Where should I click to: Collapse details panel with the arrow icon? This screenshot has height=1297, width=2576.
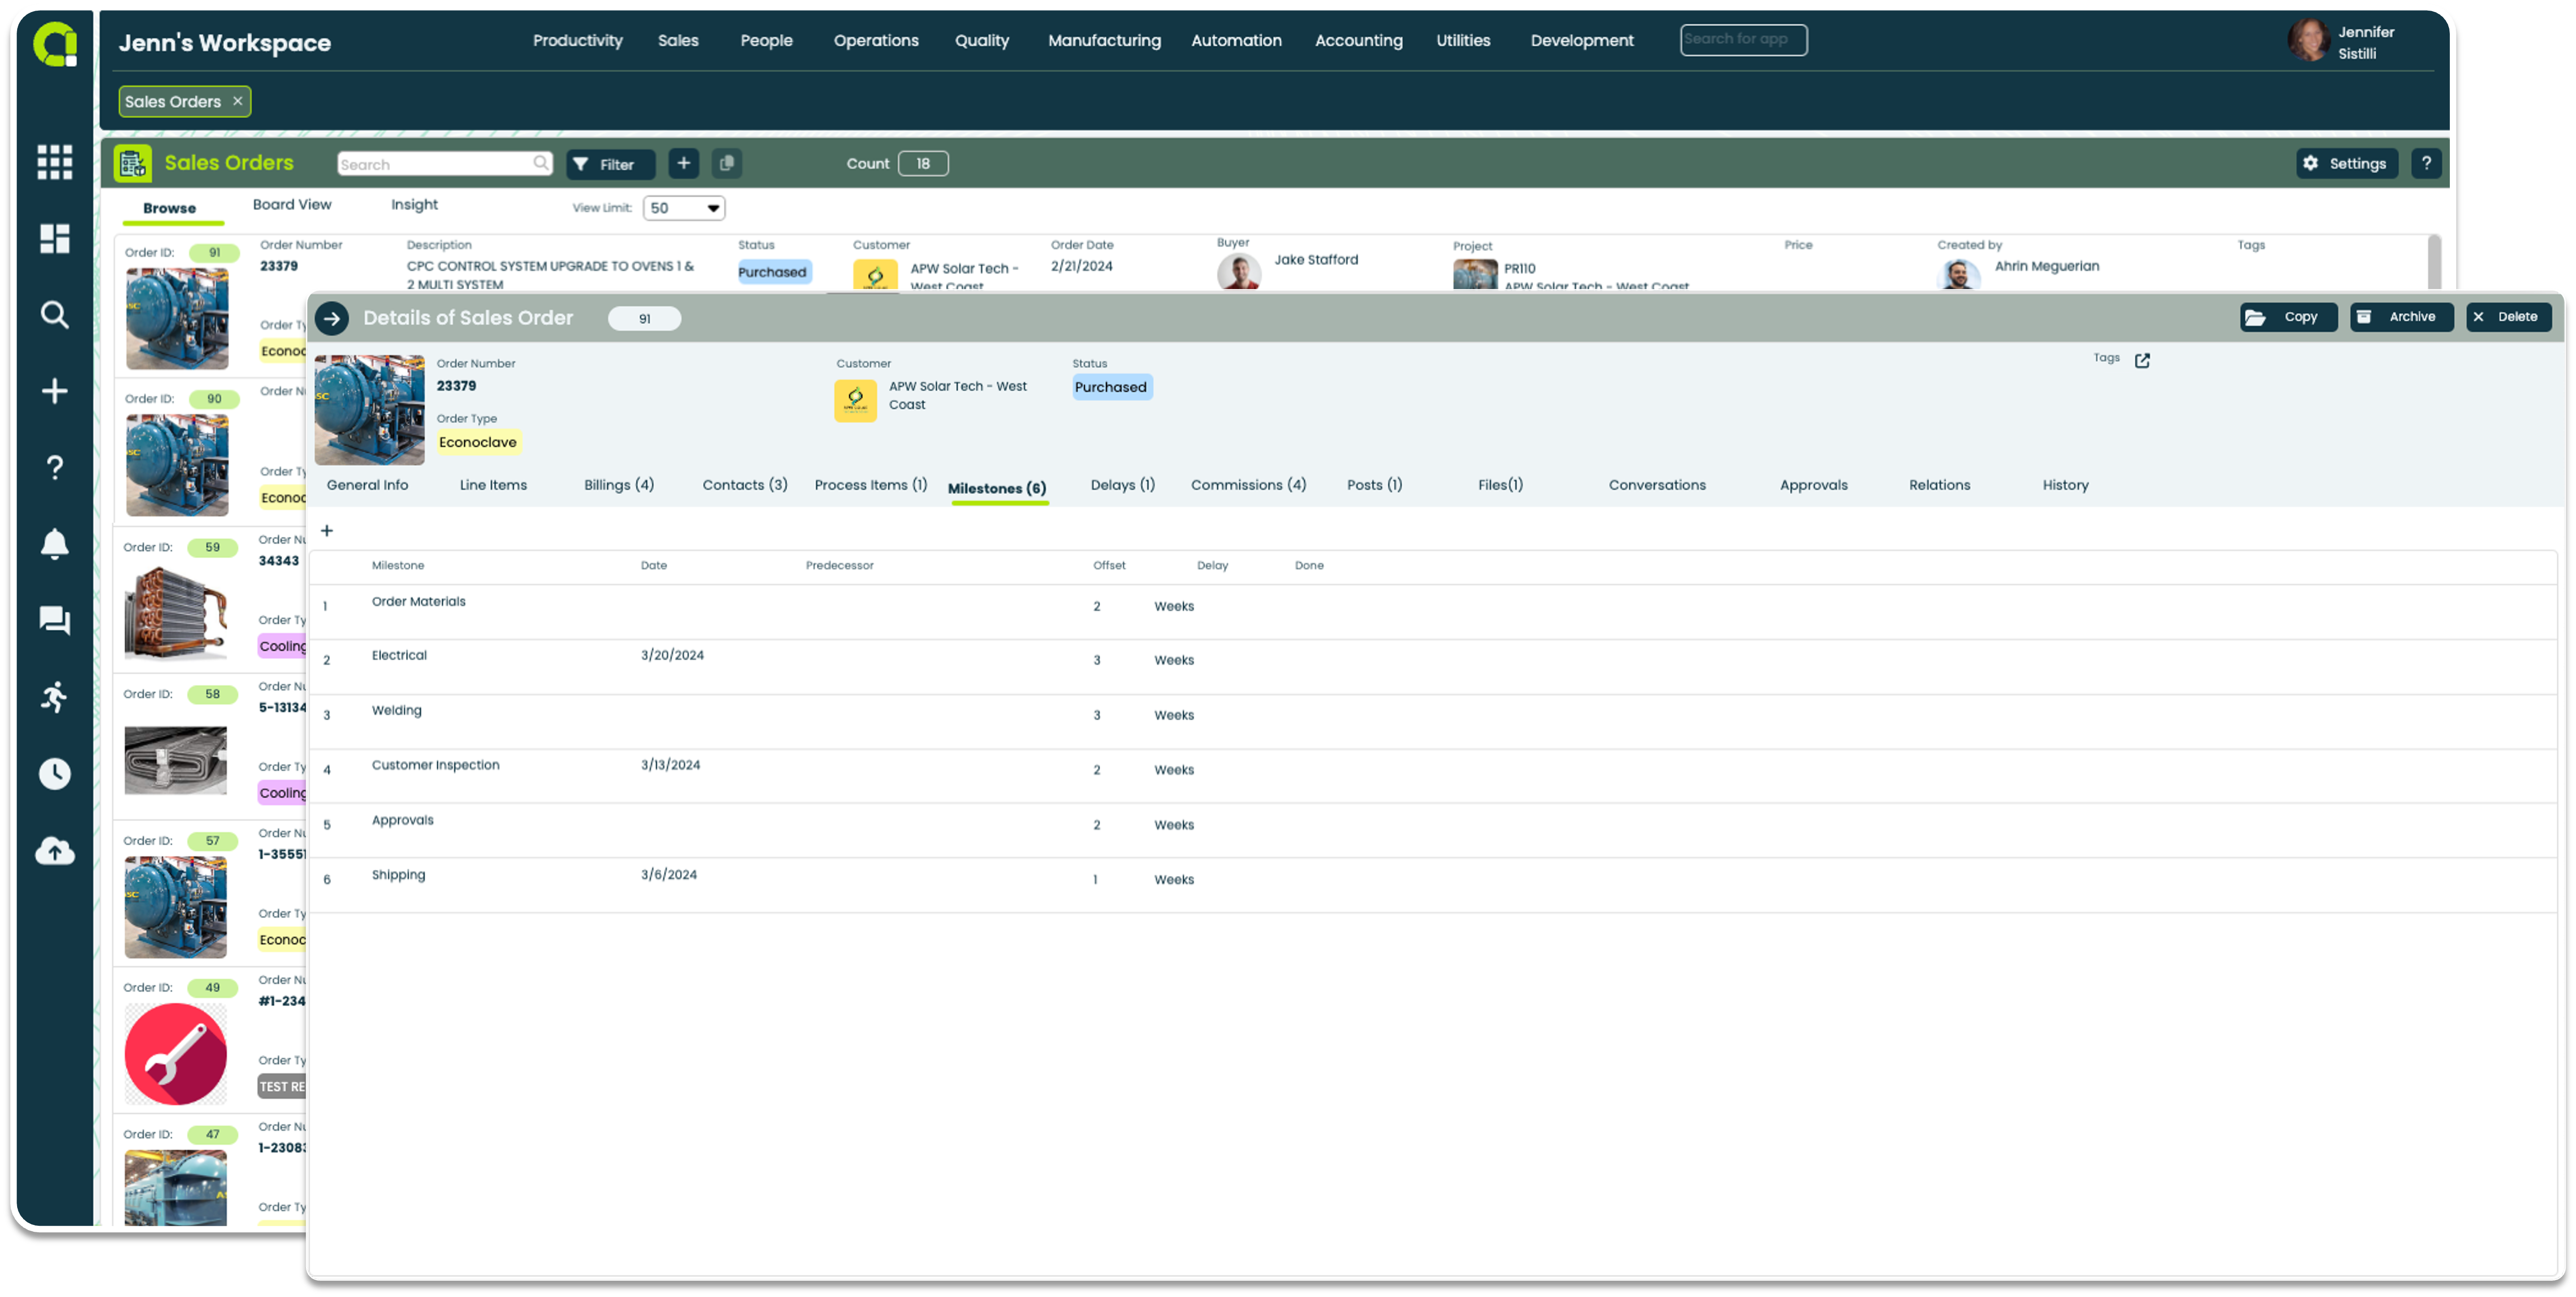click(332, 318)
